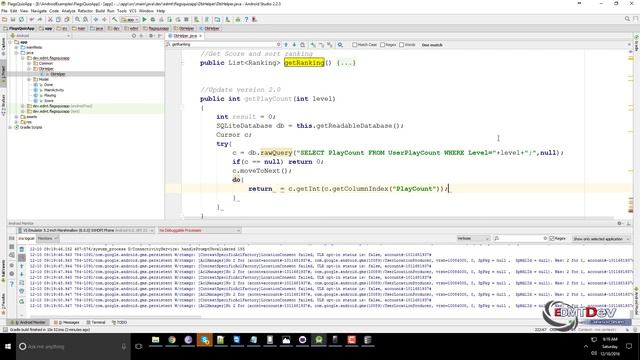
Task: Click the Run app green play icon
Action: (144, 20)
